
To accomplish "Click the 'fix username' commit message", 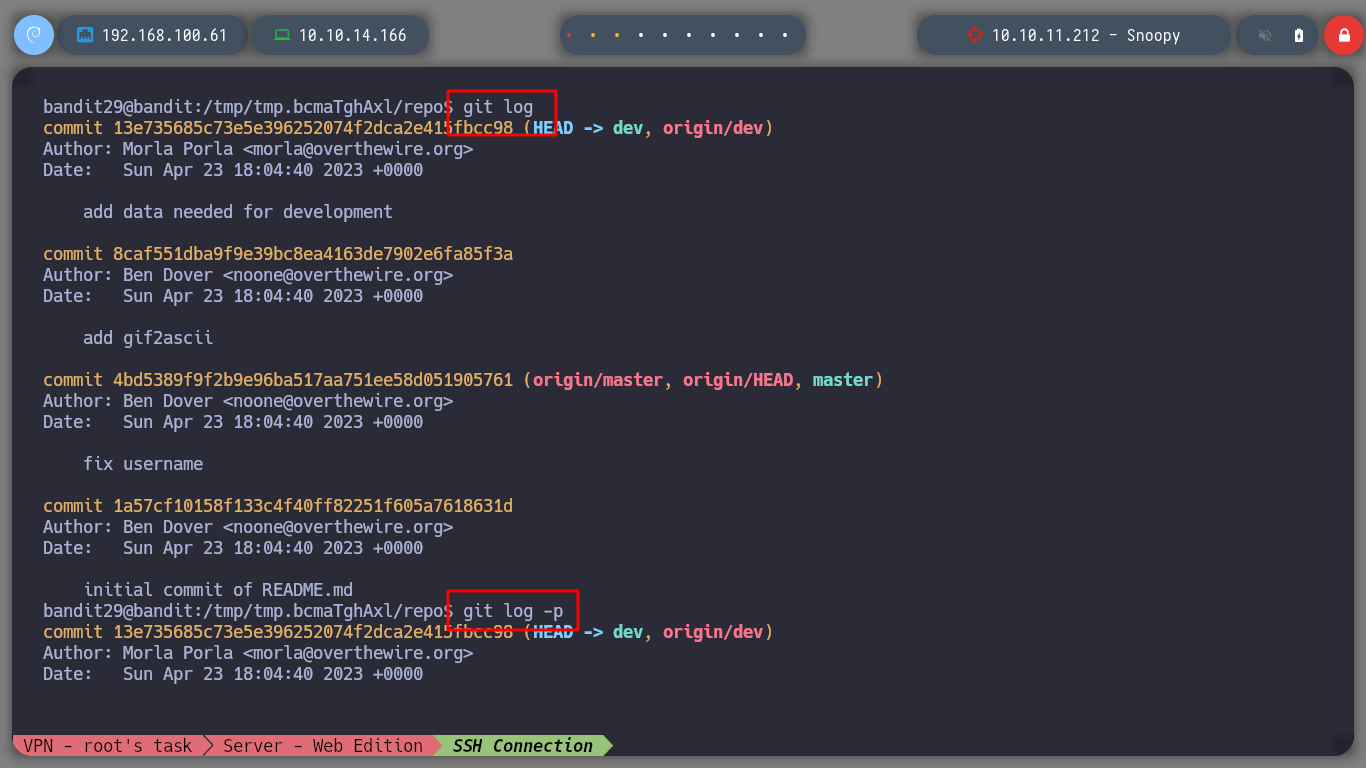I will [143, 464].
